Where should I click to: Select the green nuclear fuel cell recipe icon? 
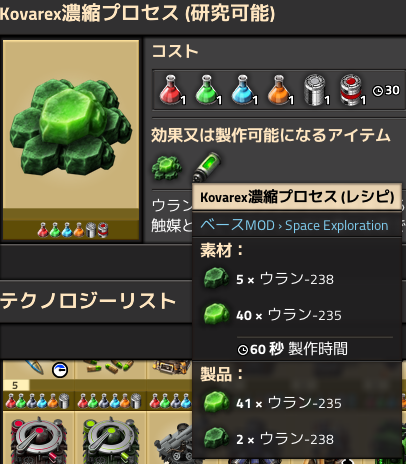coord(207,167)
